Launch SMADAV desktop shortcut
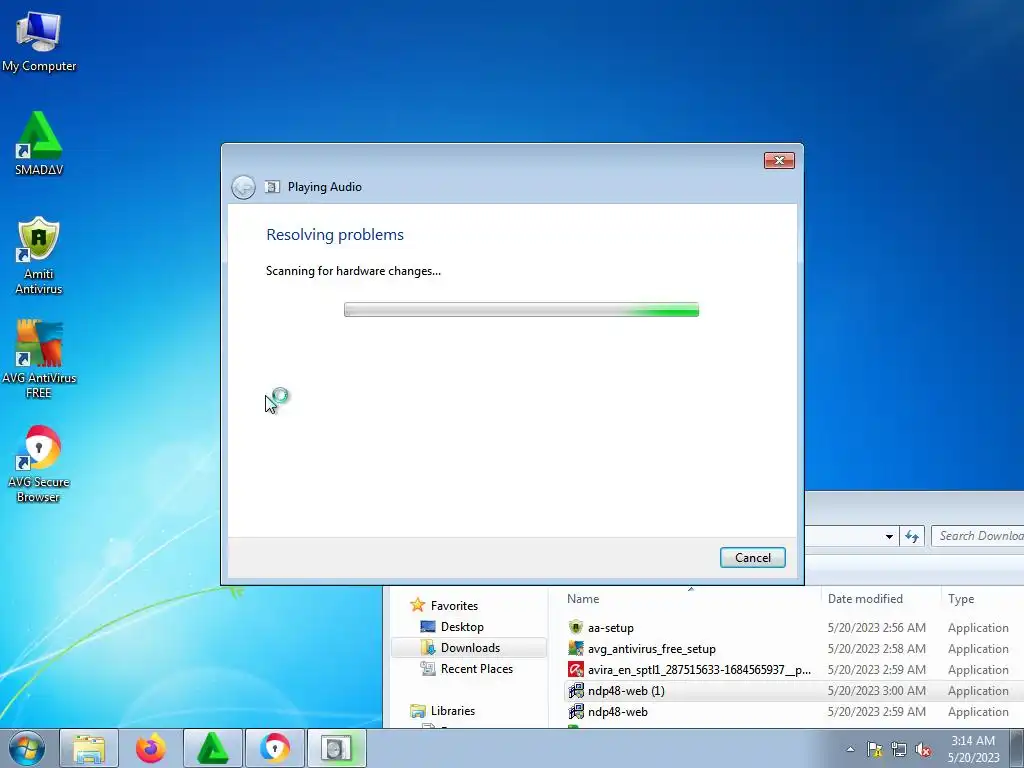The height and width of the screenshot is (768, 1024). click(x=39, y=144)
